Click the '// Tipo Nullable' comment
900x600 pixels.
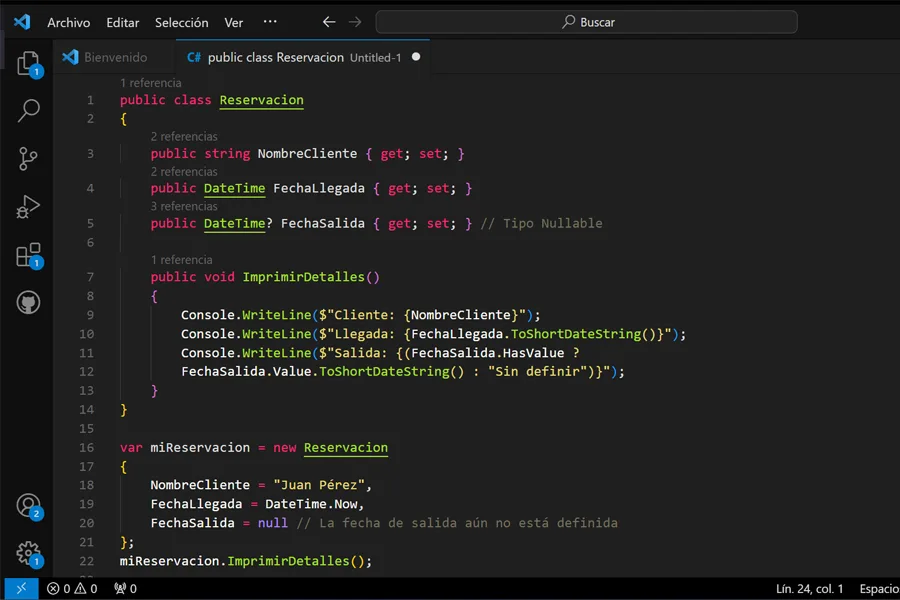pos(541,223)
